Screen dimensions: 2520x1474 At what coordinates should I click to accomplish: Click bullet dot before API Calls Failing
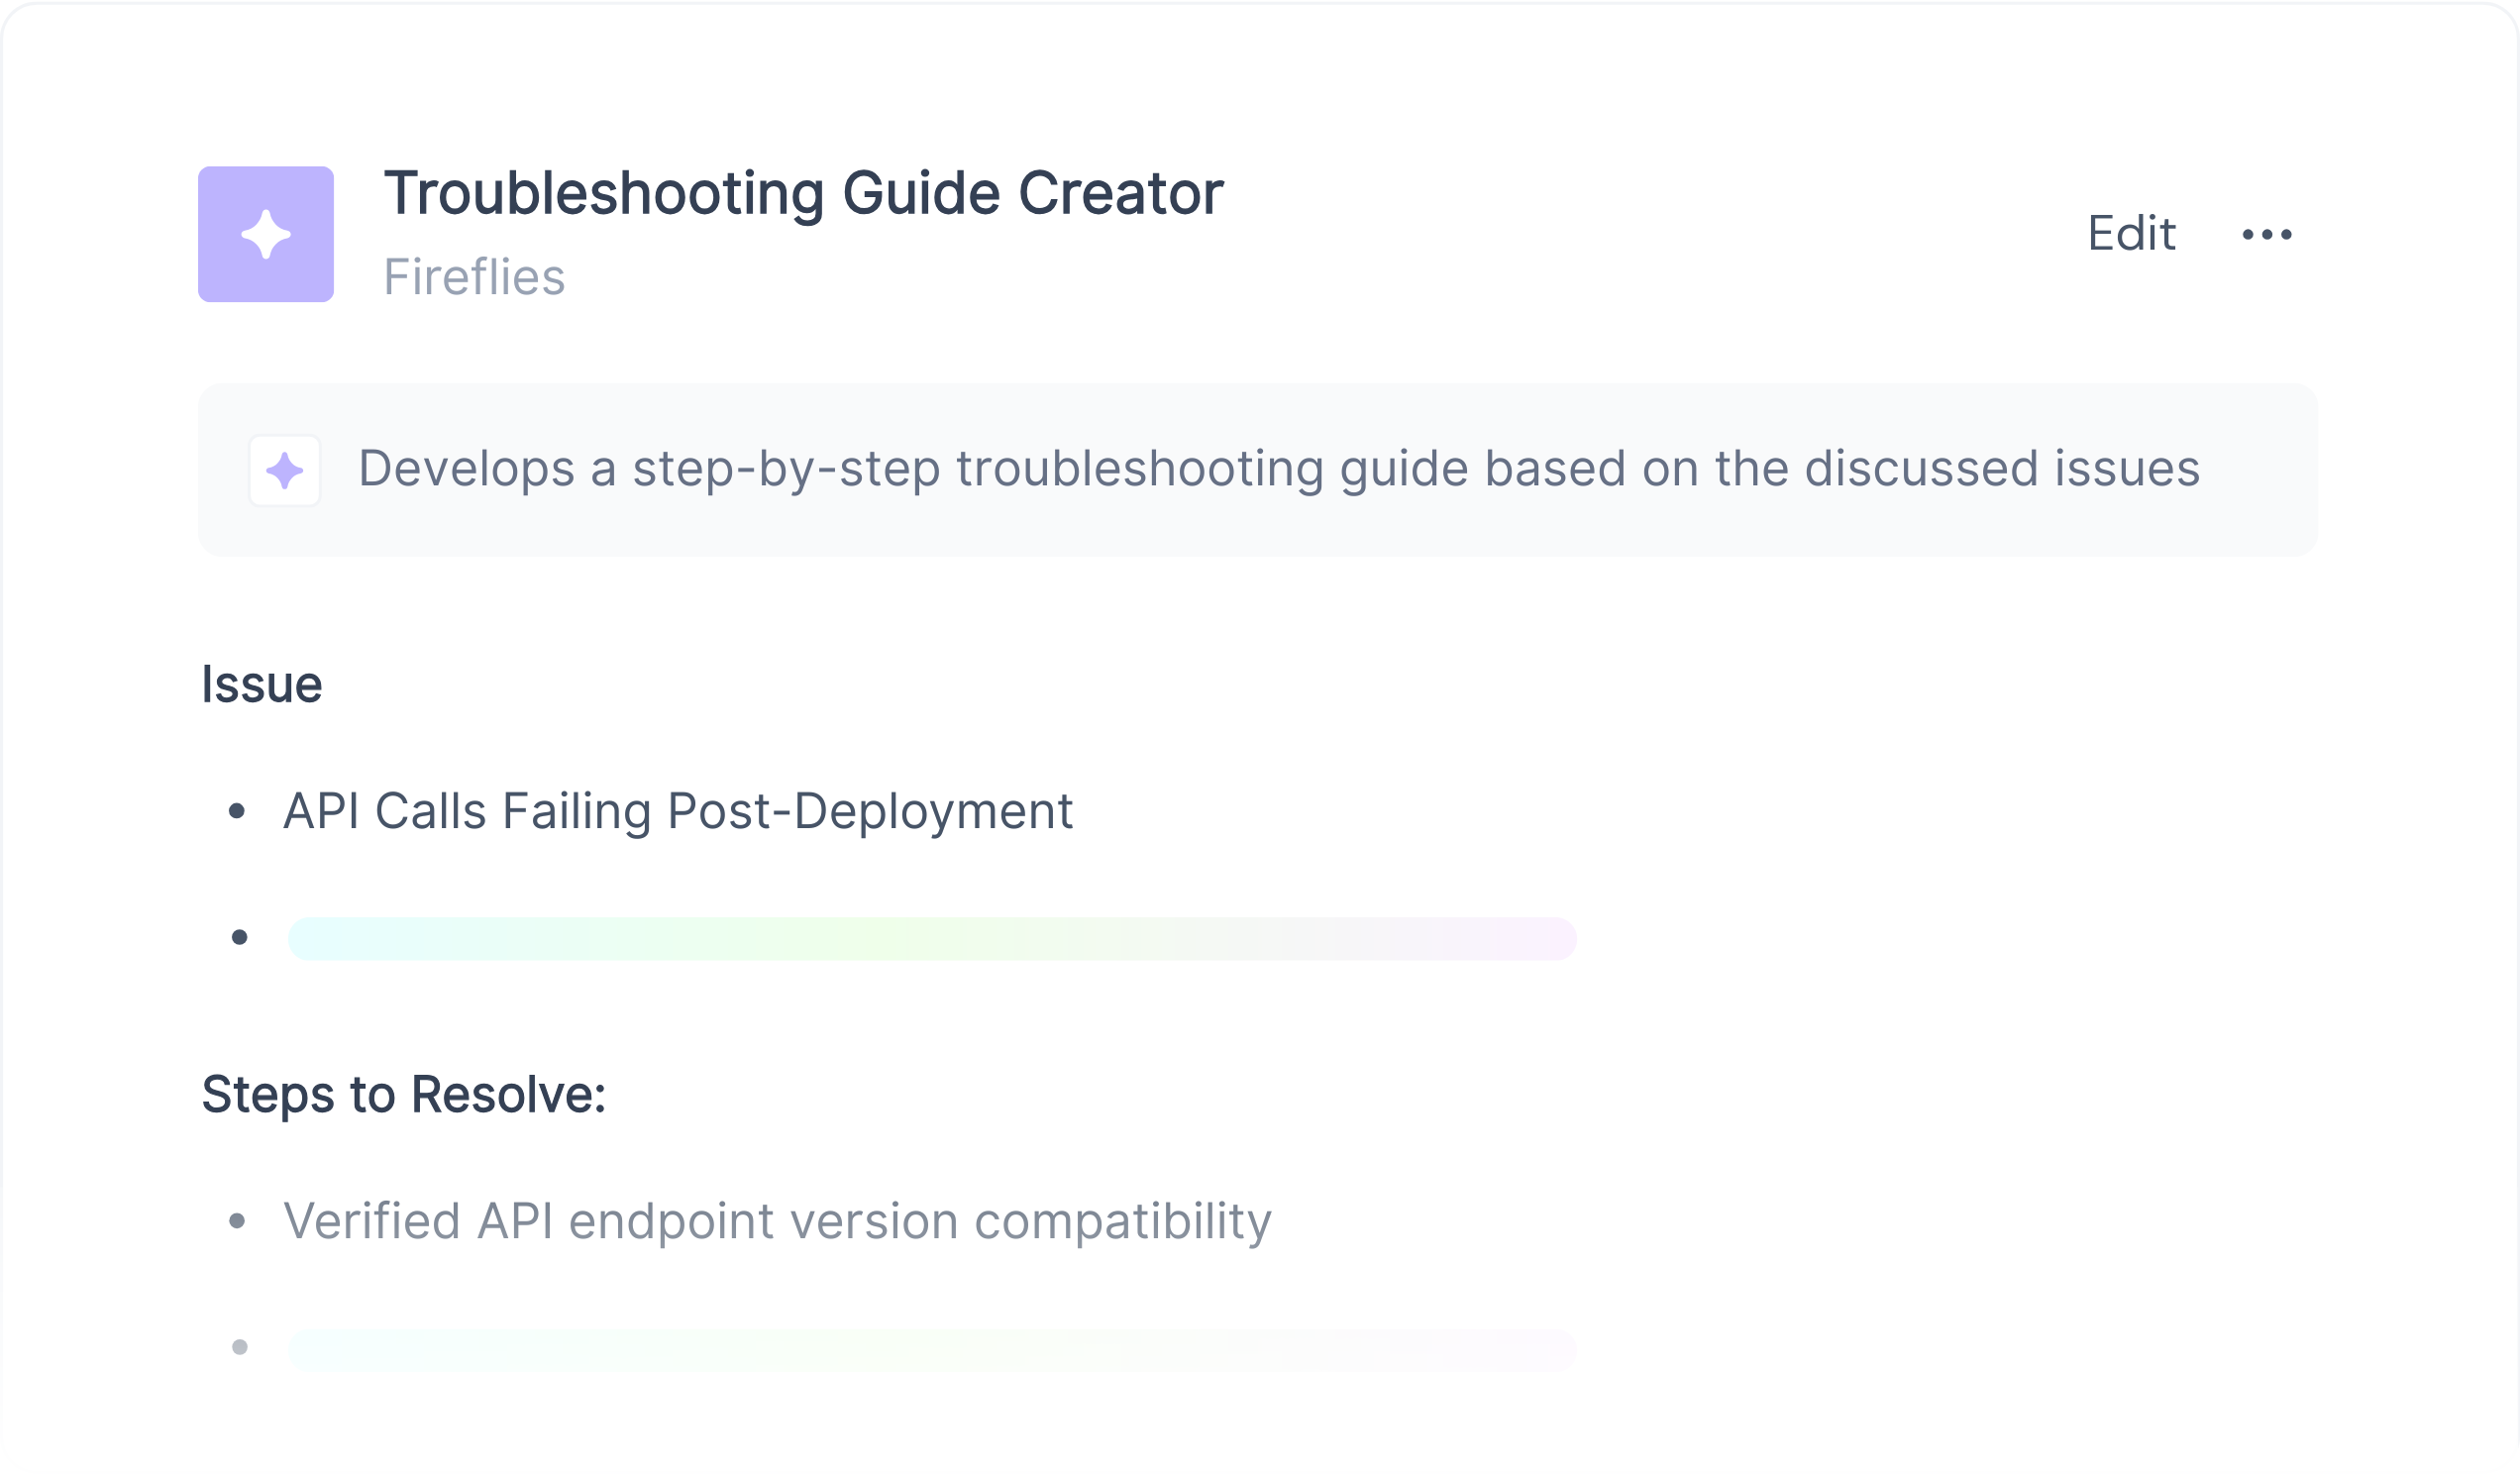pyautogui.click(x=237, y=811)
